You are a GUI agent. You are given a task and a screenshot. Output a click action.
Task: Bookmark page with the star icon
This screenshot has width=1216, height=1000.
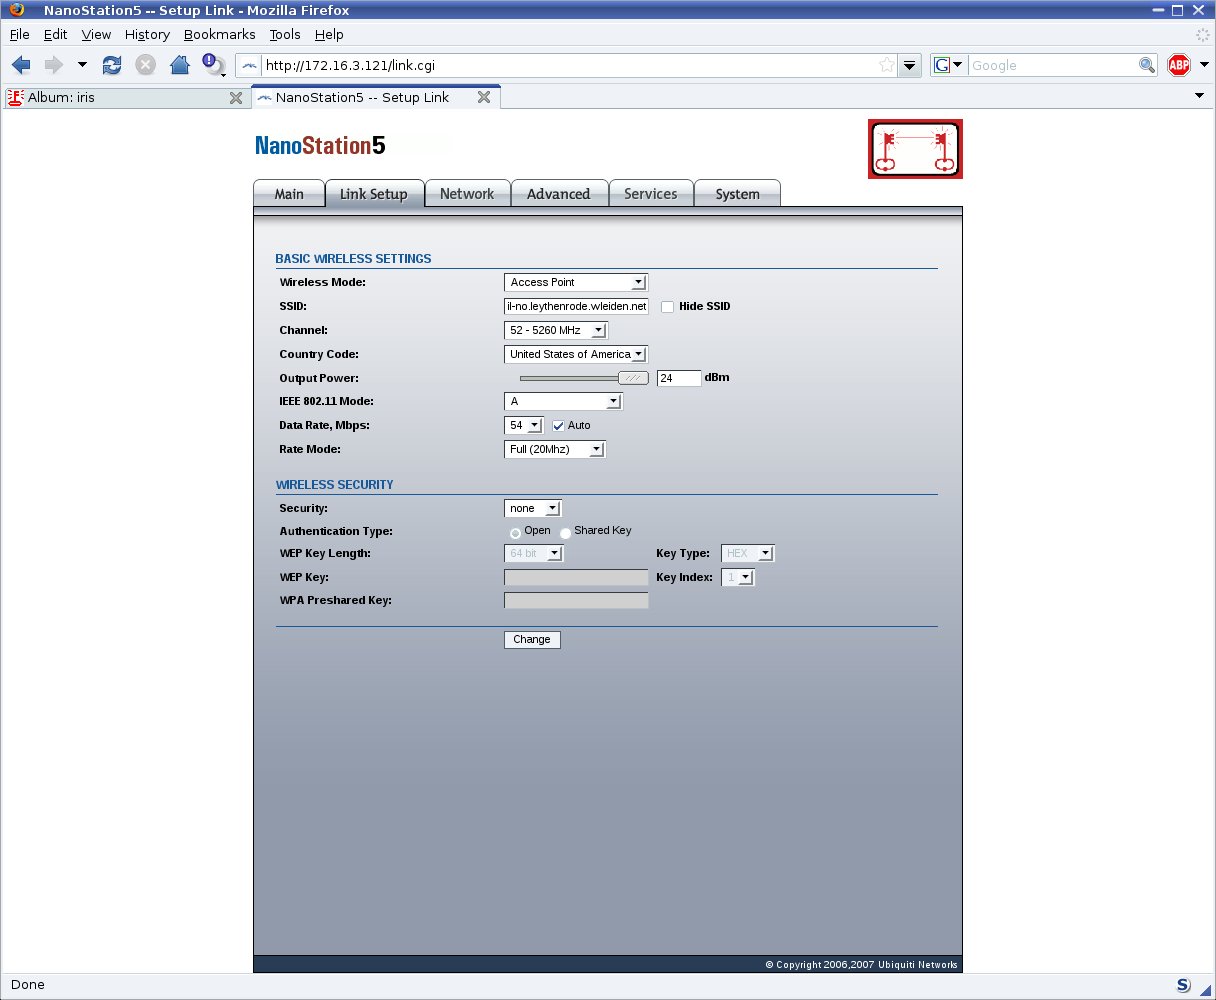[x=886, y=65]
